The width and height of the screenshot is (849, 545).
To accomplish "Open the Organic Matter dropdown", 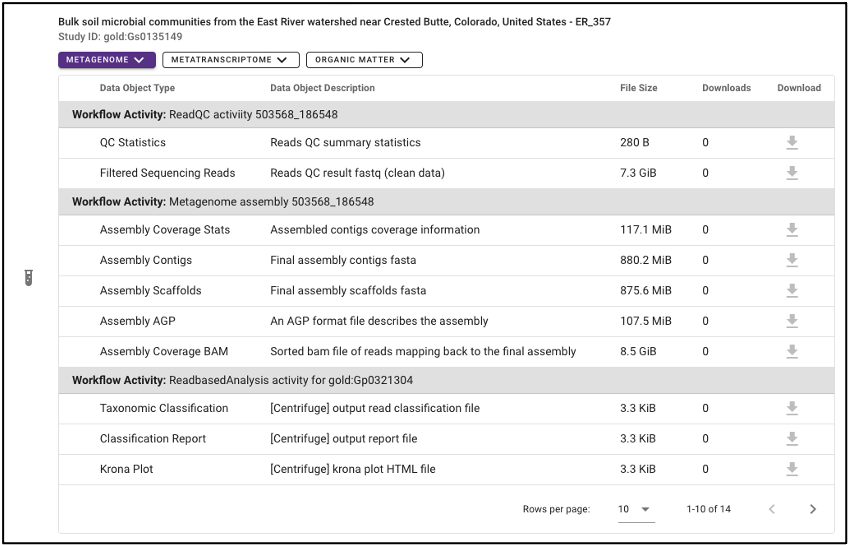I will pos(364,60).
